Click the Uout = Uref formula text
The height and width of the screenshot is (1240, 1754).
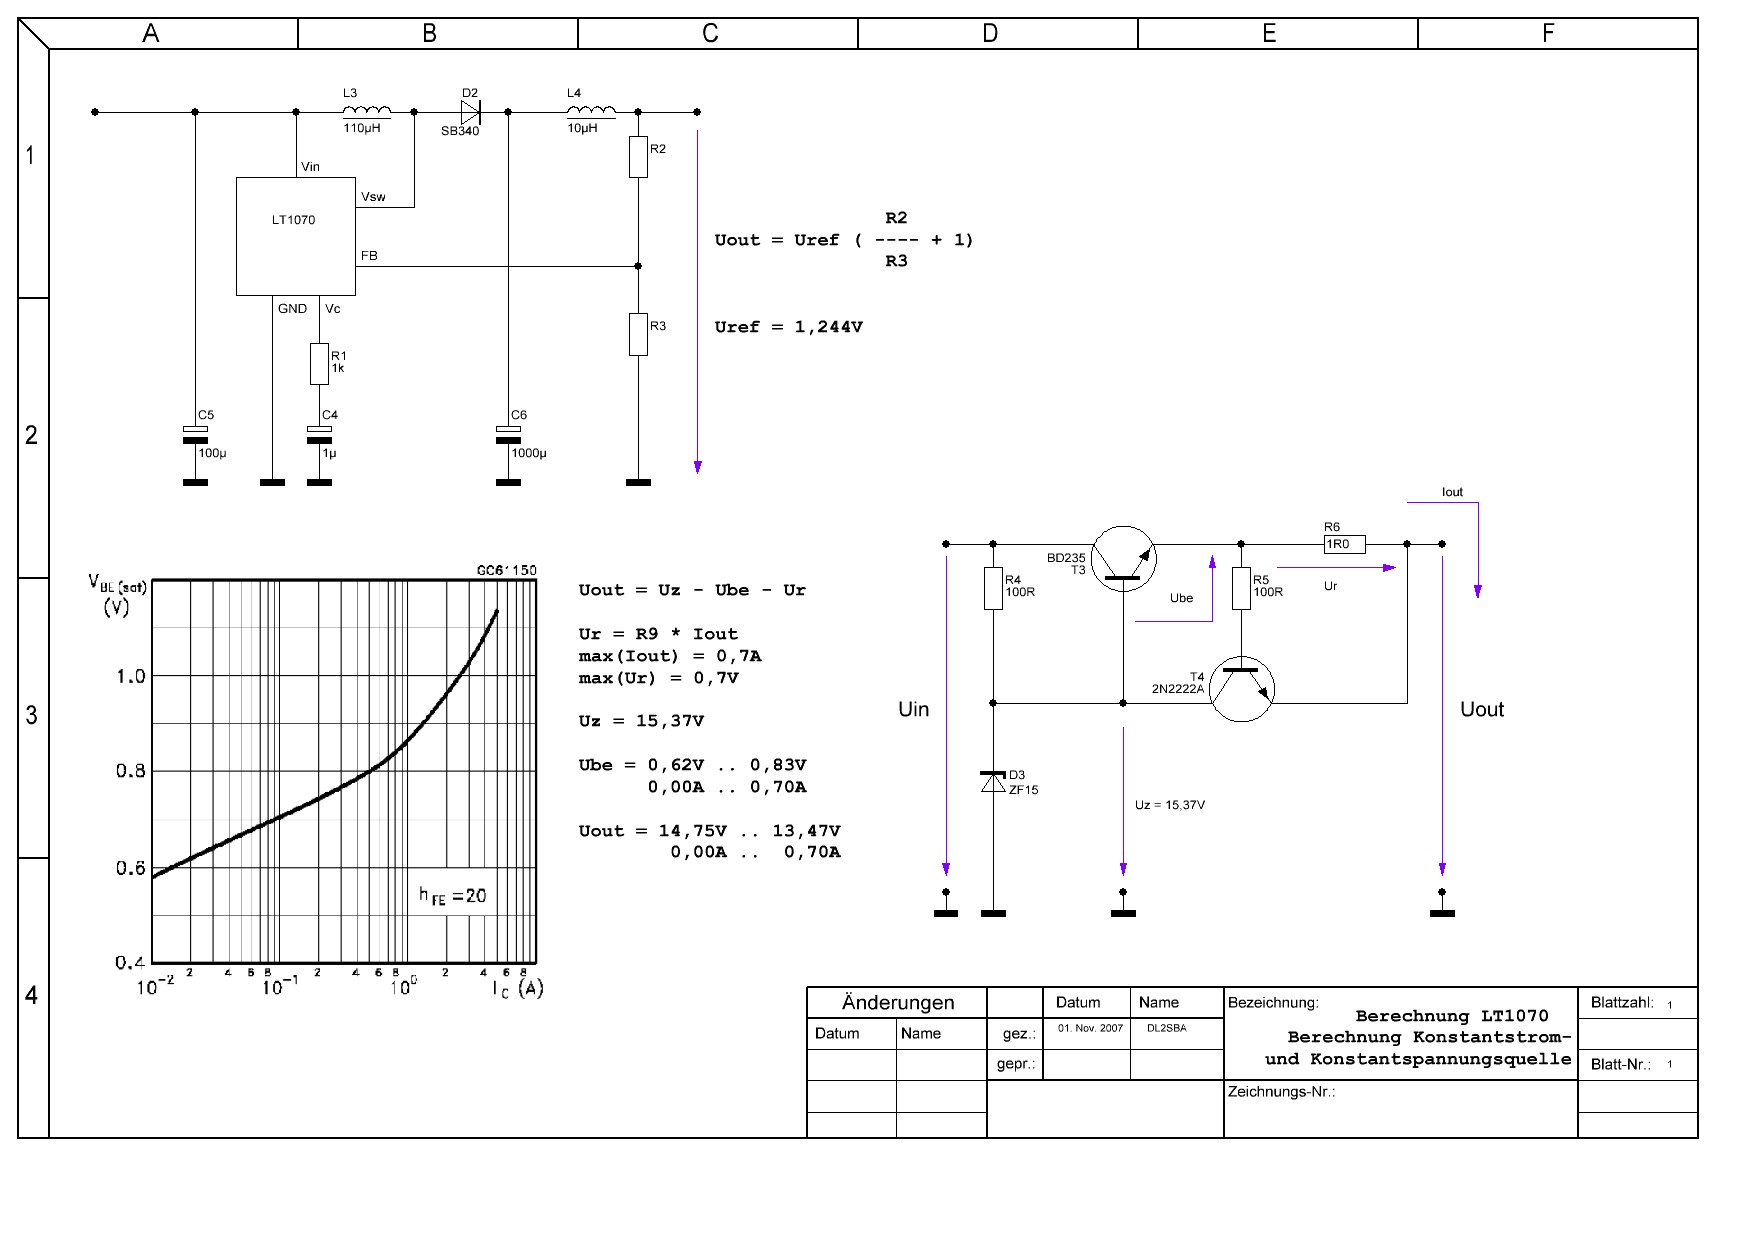tap(844, 240)
